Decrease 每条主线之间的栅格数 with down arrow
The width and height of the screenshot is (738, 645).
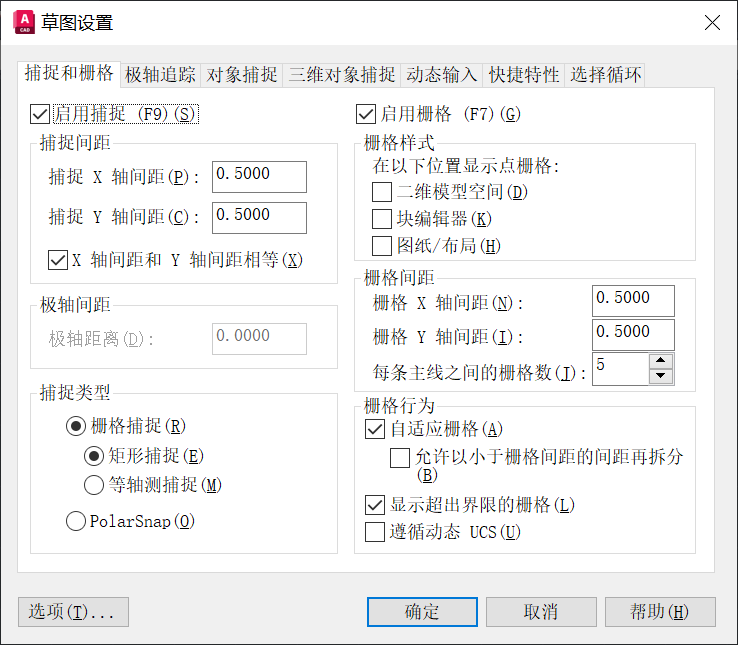click(660, 376)
